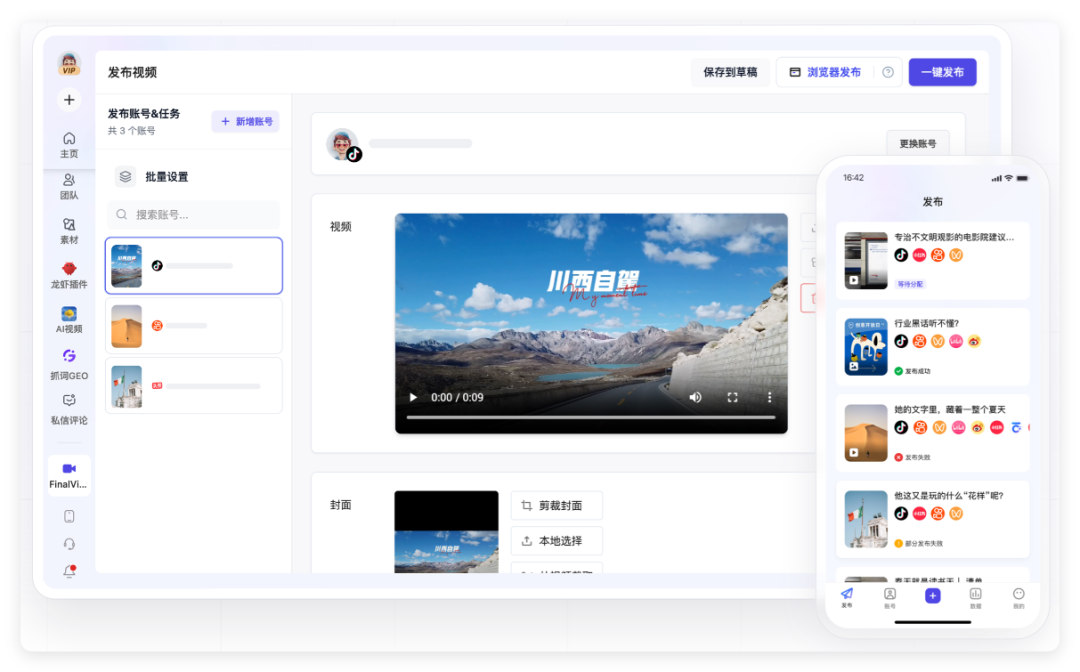Click the 搜索账号 search field
The height and width of the screenshot is (672, 1080).
[x=194, y=214]
